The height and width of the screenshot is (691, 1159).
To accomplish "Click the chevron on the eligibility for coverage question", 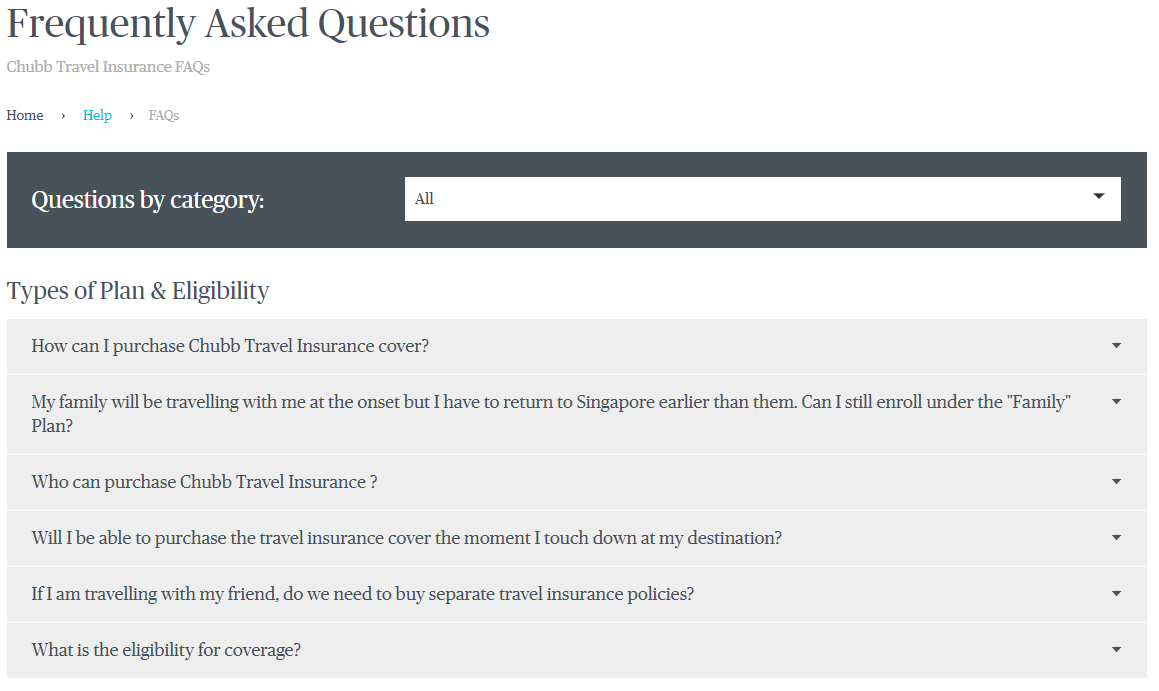I will [x=1115, y=649].
